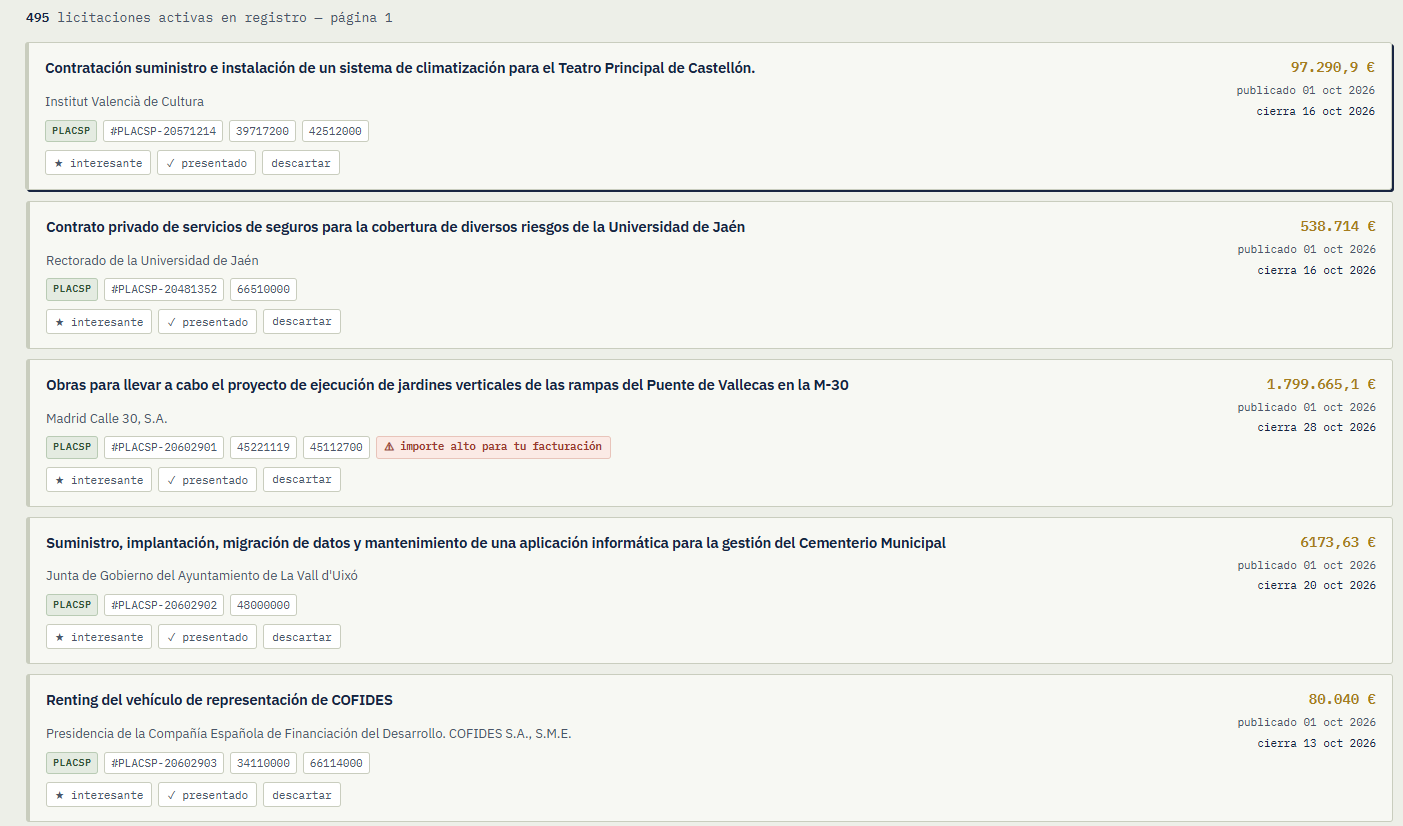The height and width of the screenshot is (826, 1403).
Task: Open the Cementerio Municipal aplicación informática title
Action: tap(496, 543)
